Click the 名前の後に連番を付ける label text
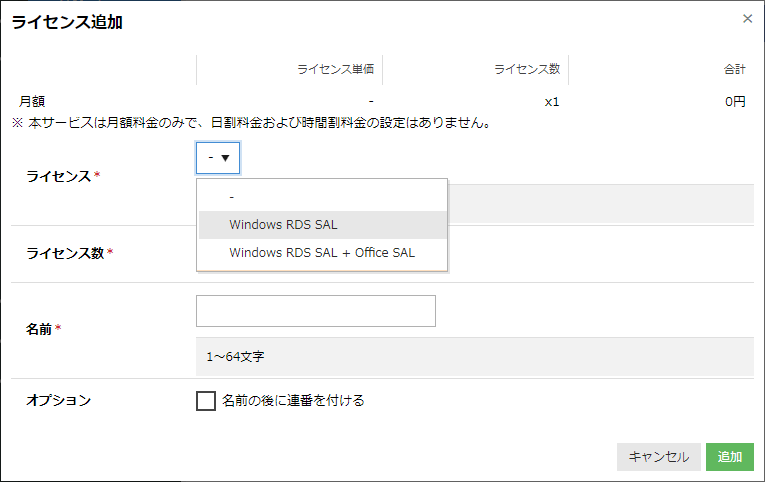The width and height of the screenshot is (765, 482). (x=293, y=401)
